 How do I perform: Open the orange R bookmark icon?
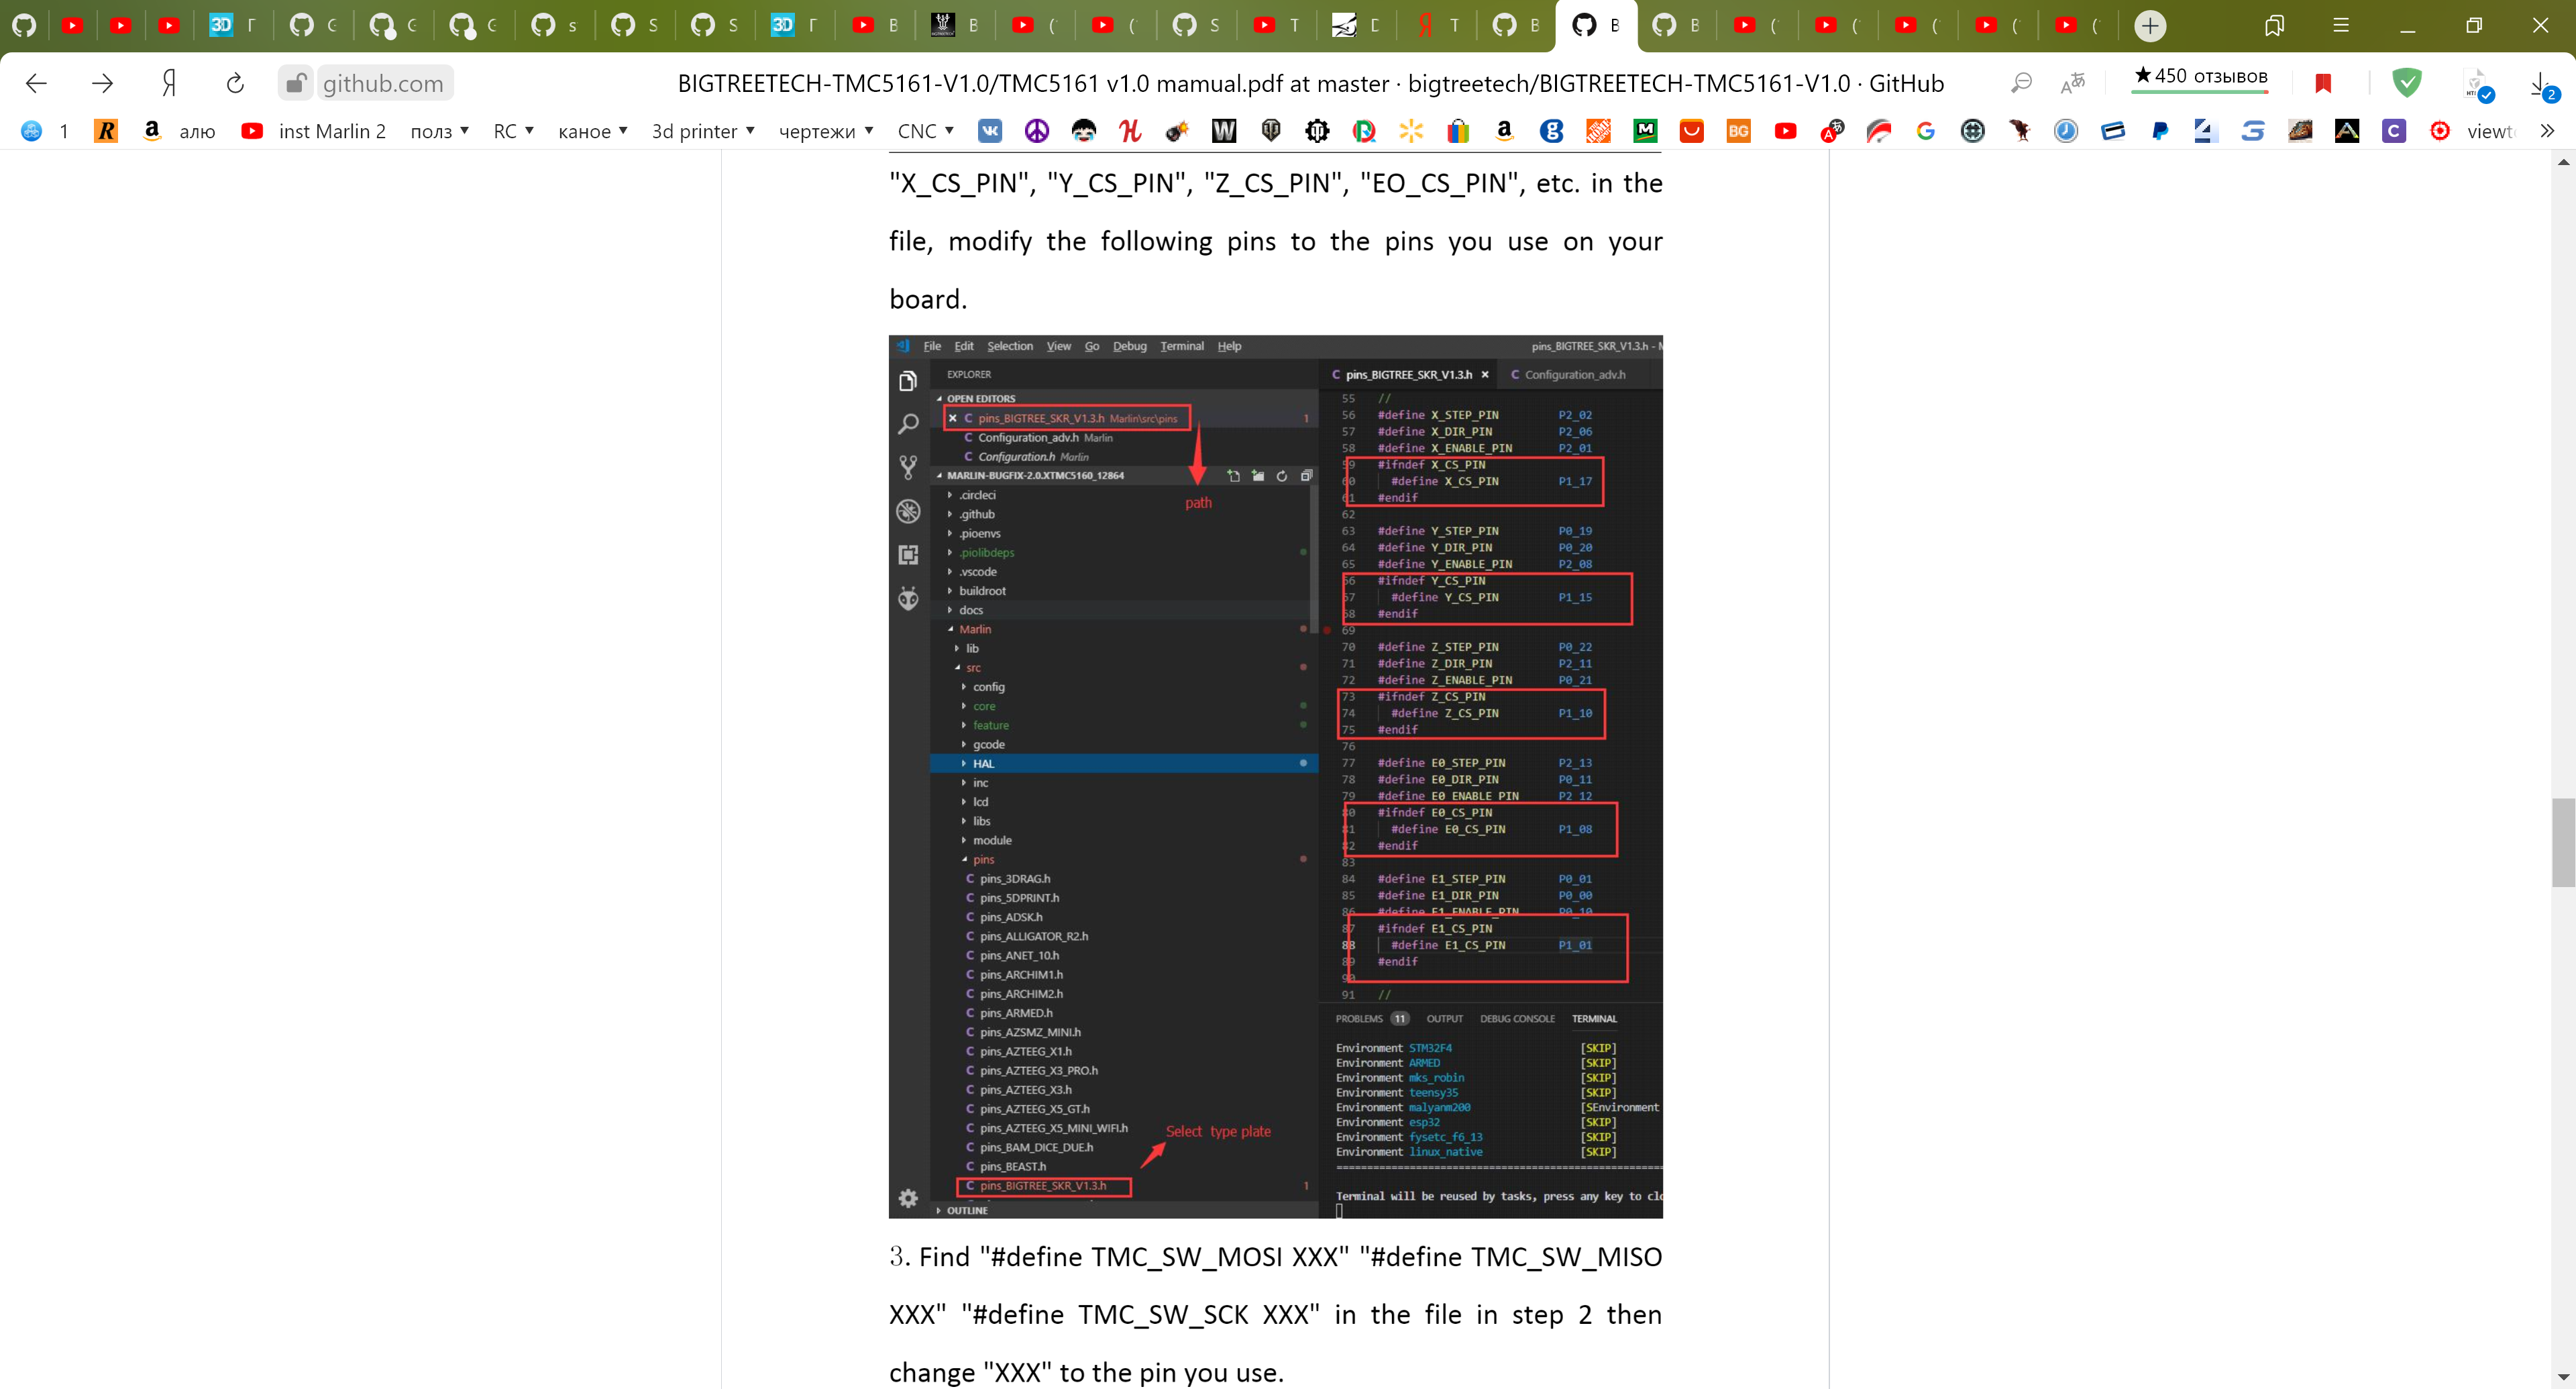pos(106,131)
